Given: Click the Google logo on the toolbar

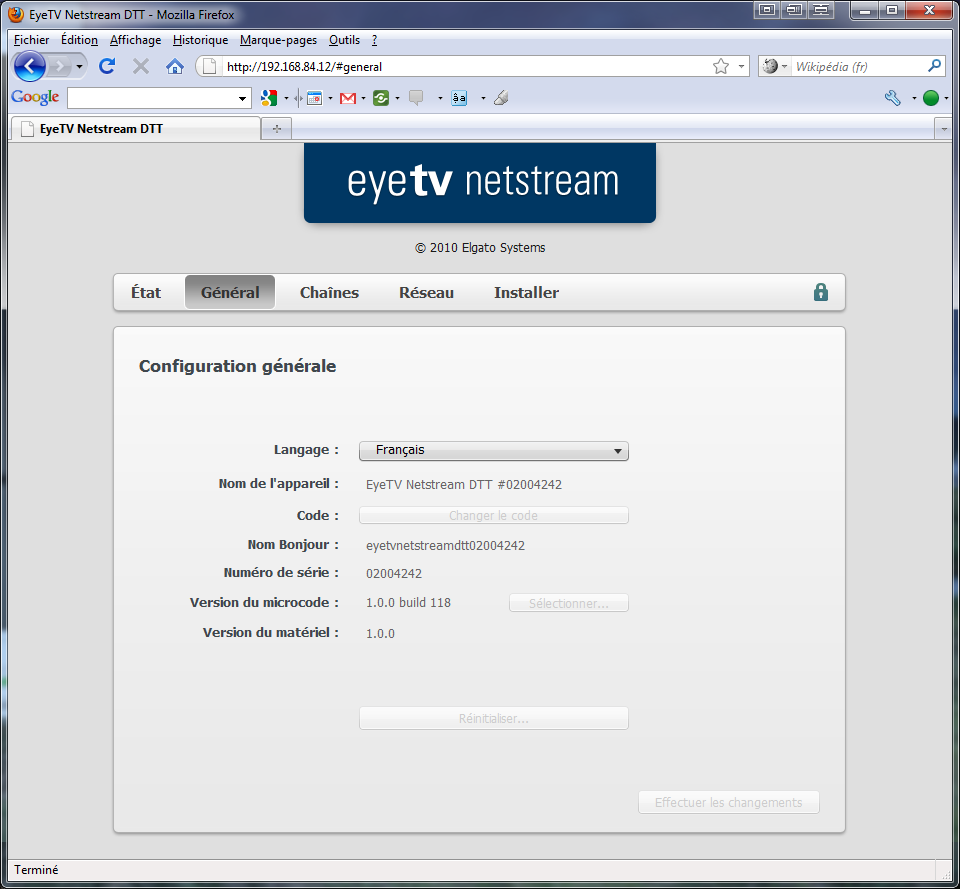Looking at the screenshot, I should (x=35, y=97).
